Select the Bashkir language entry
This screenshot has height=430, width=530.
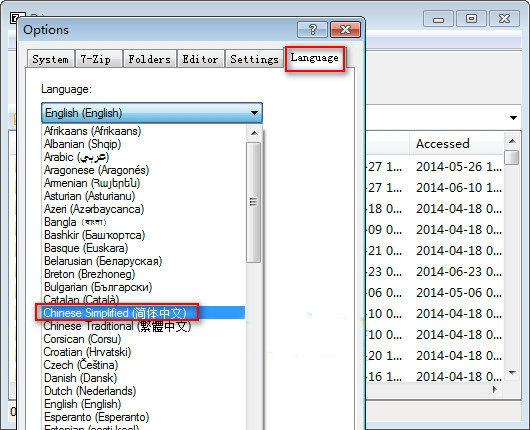point(144,235)
